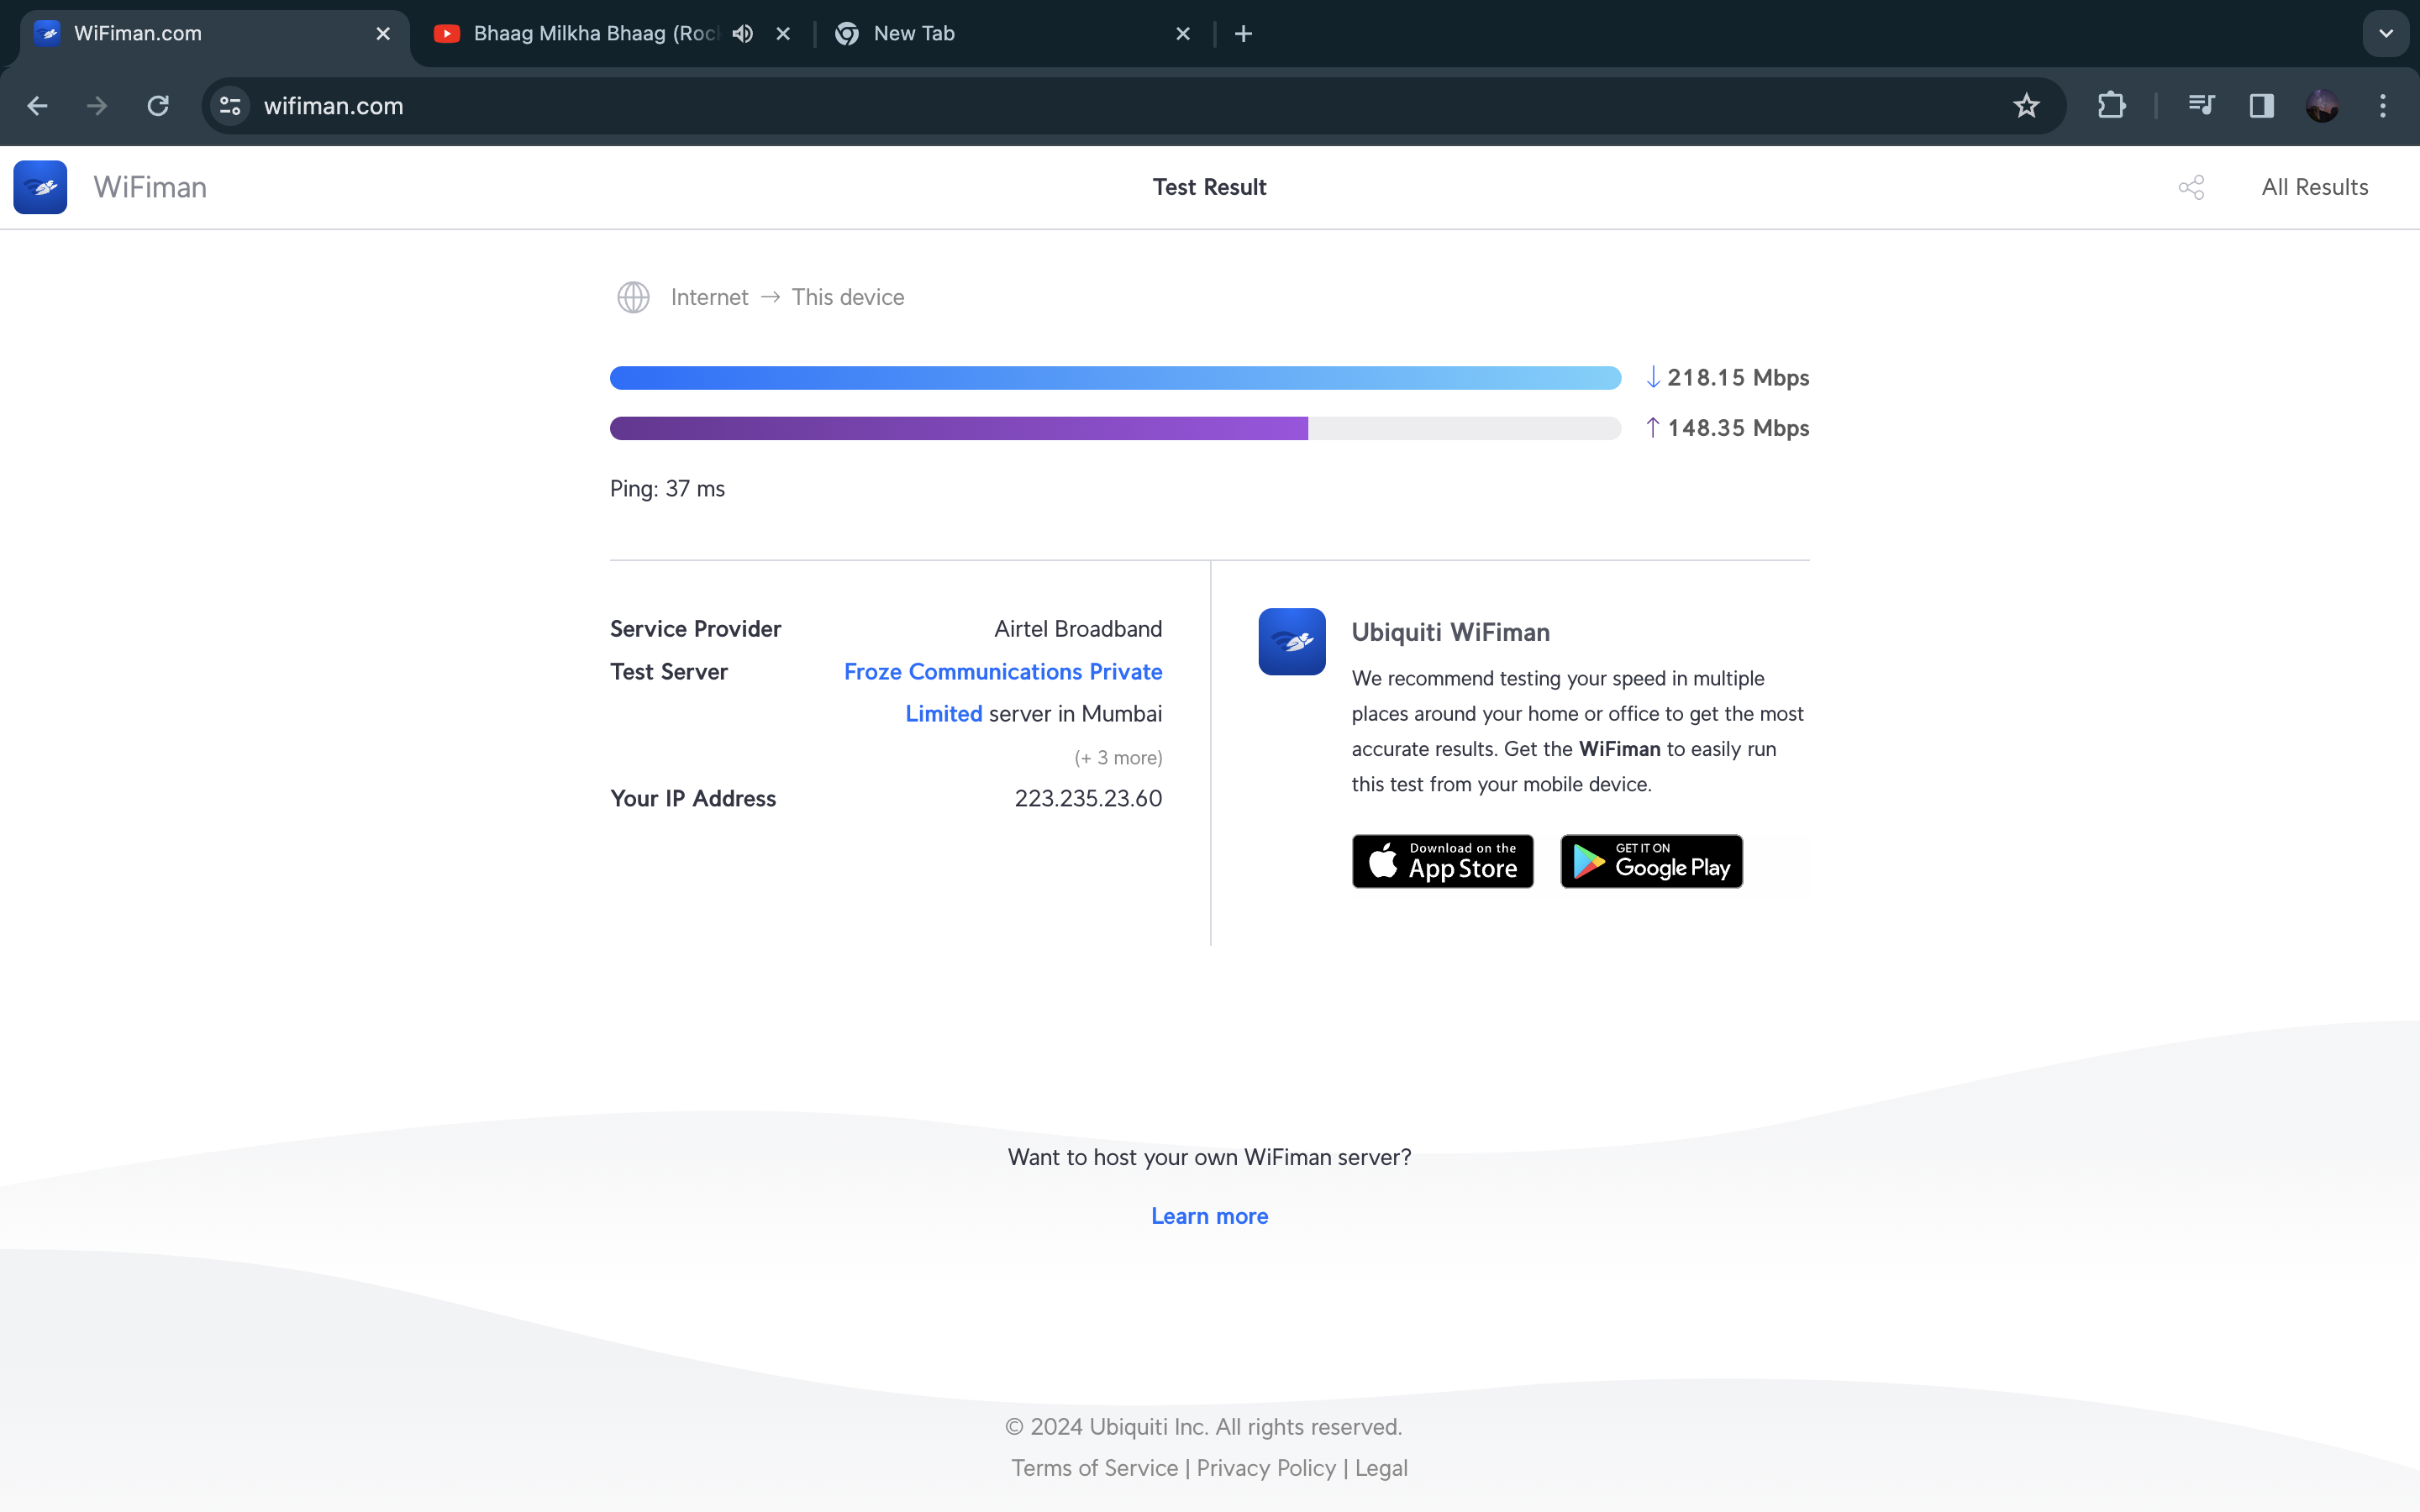Open the Chrome profile avatar
2420x1512 pixels.
click(x=2322, y=106)
